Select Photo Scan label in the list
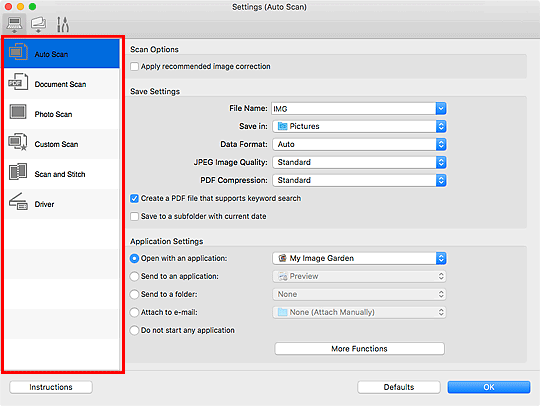The image size is (540, 406). (53, 114)
